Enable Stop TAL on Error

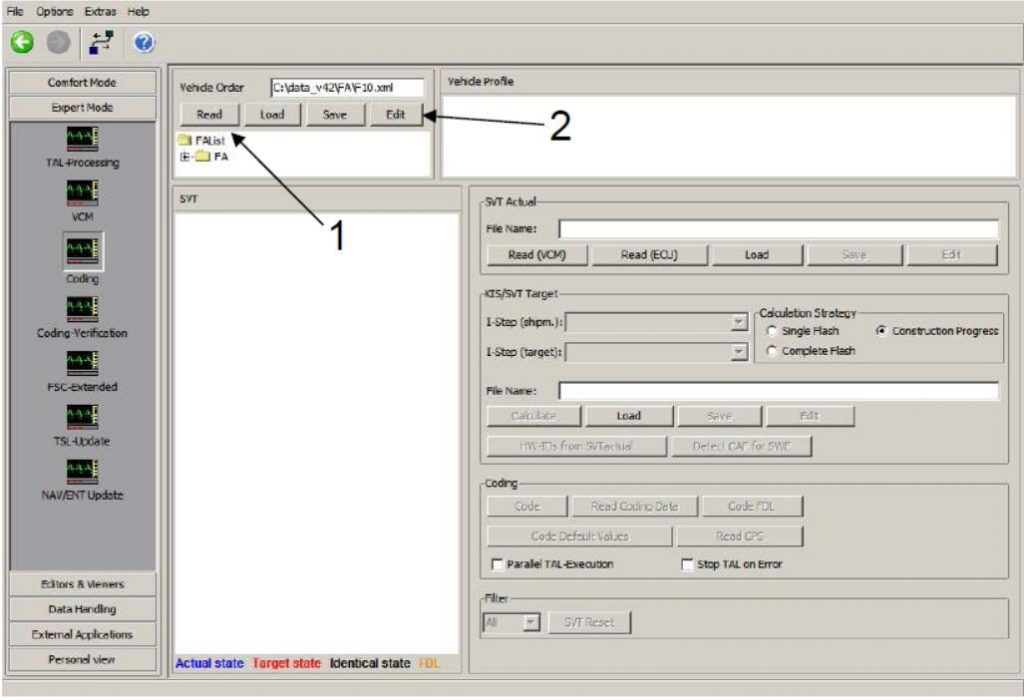686,564
